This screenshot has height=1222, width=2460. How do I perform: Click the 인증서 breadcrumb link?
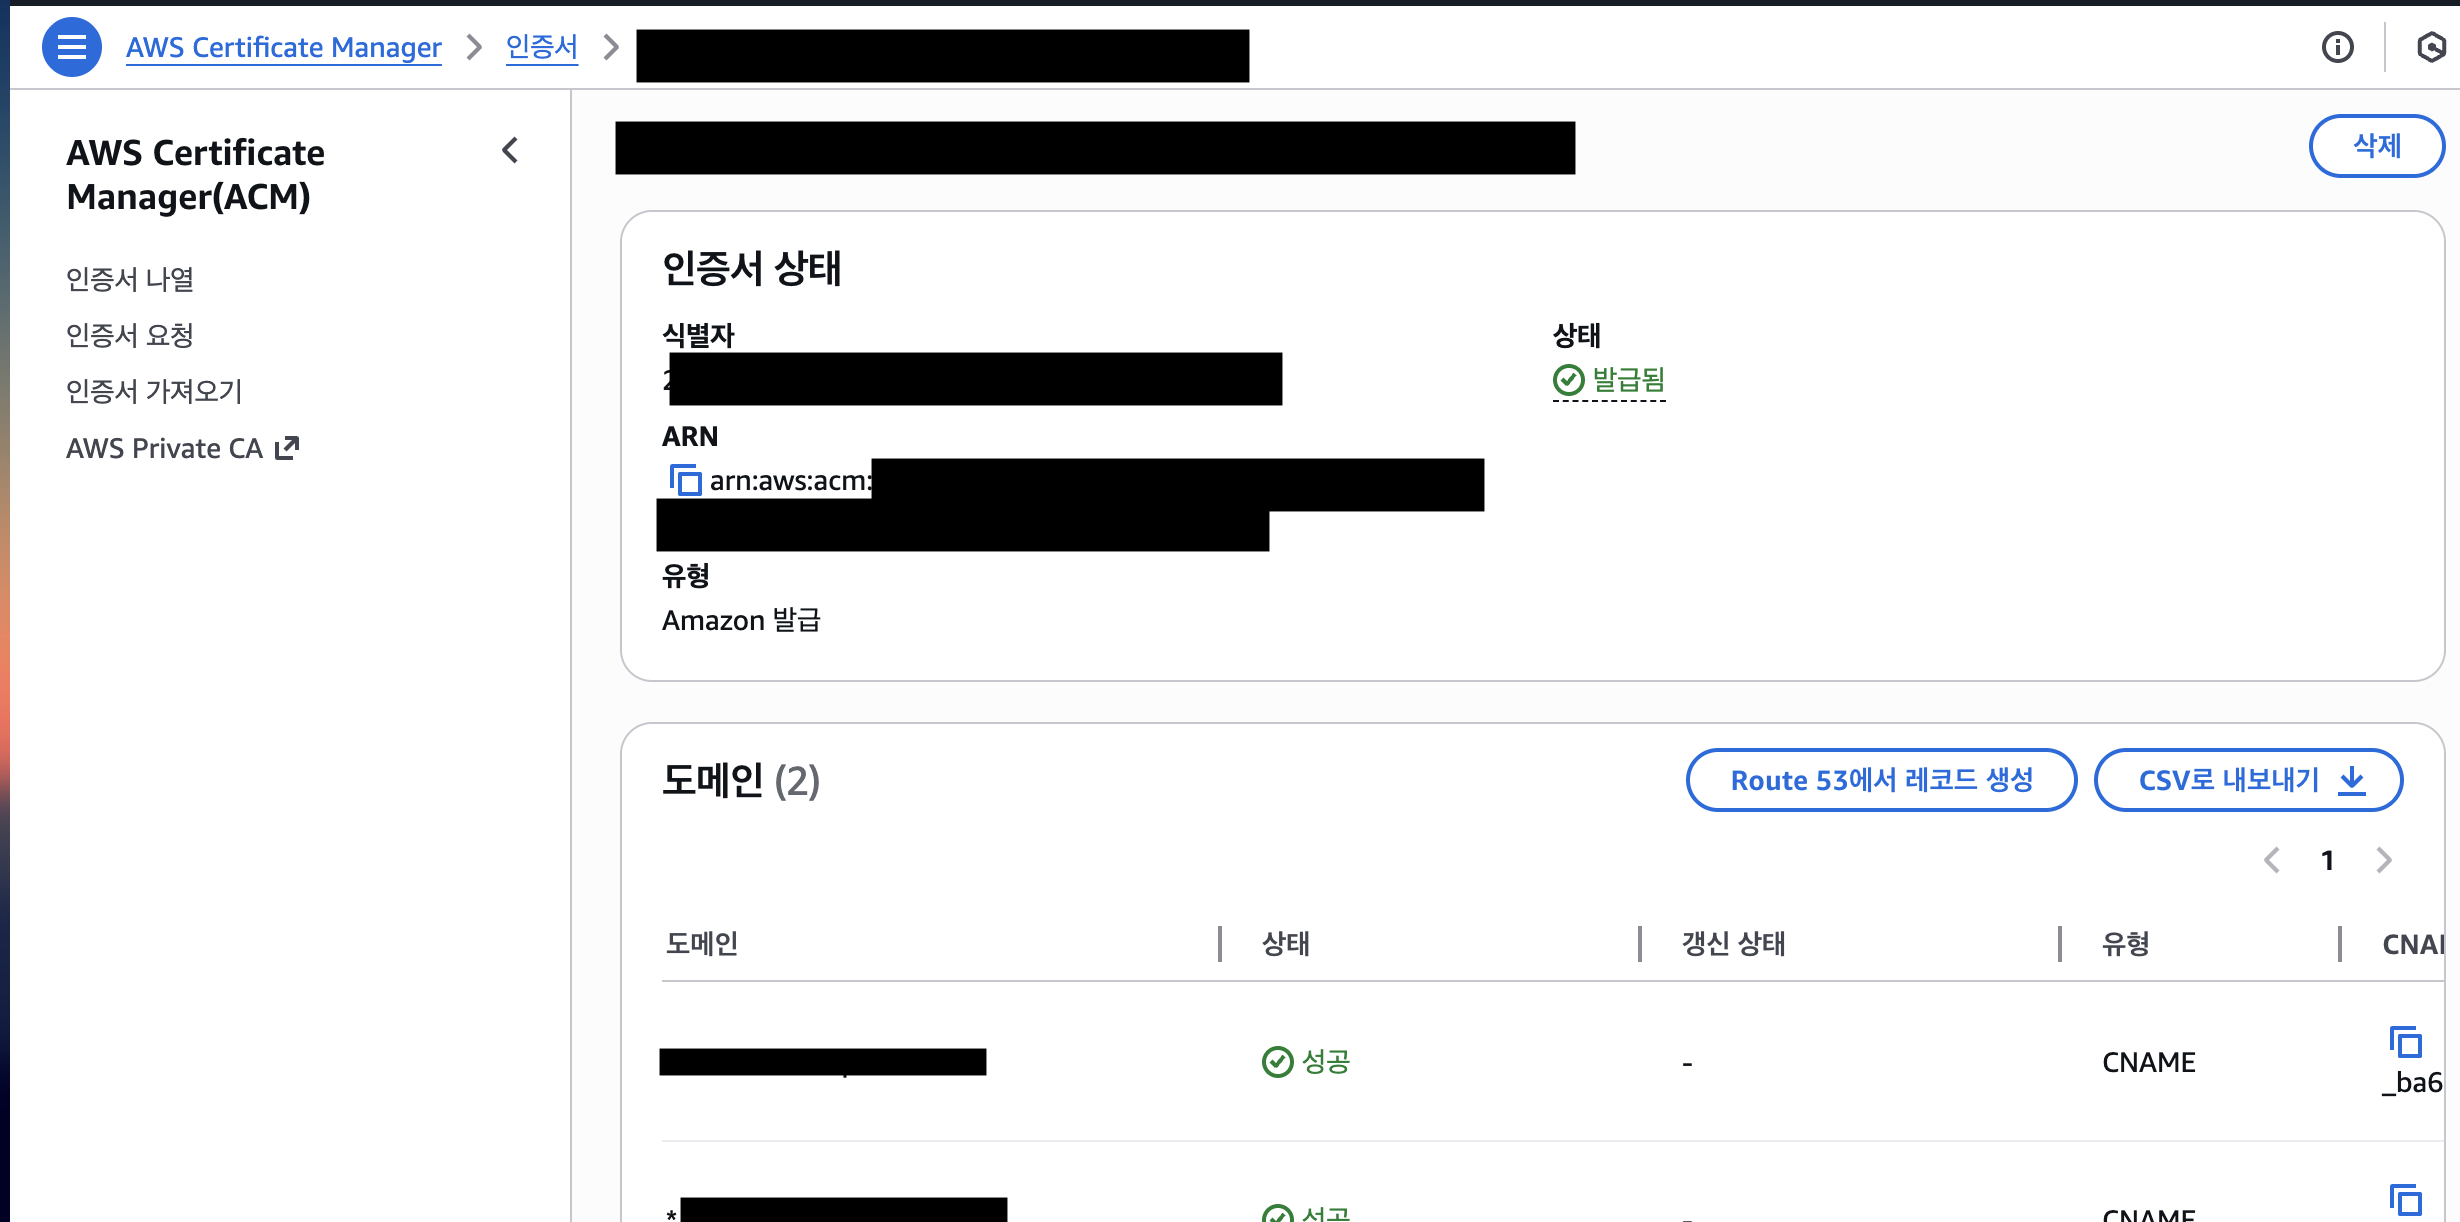tap(541, 47)
